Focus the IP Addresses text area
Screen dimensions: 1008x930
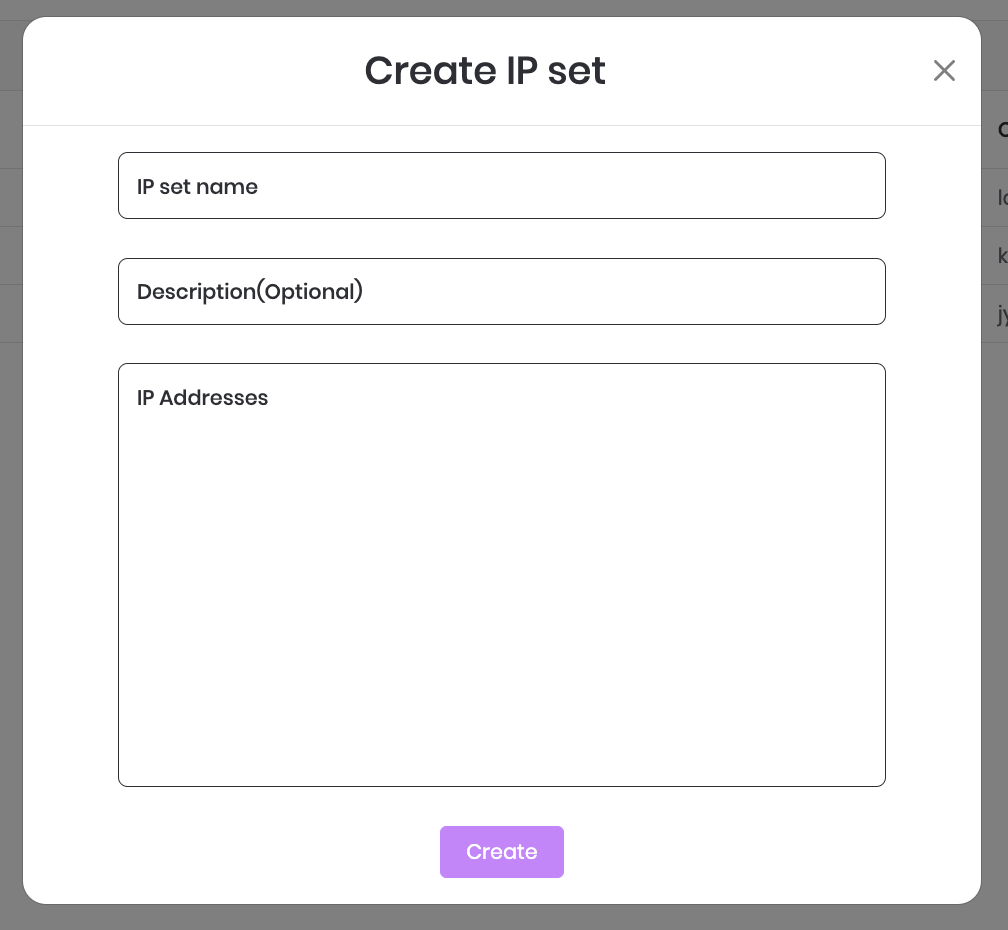[501, 575]
